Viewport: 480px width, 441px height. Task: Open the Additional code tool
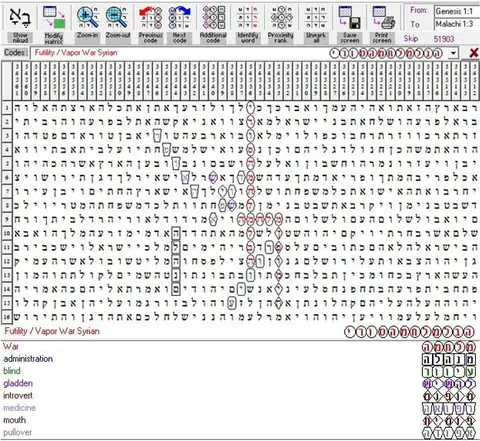(x=213, y=18)
